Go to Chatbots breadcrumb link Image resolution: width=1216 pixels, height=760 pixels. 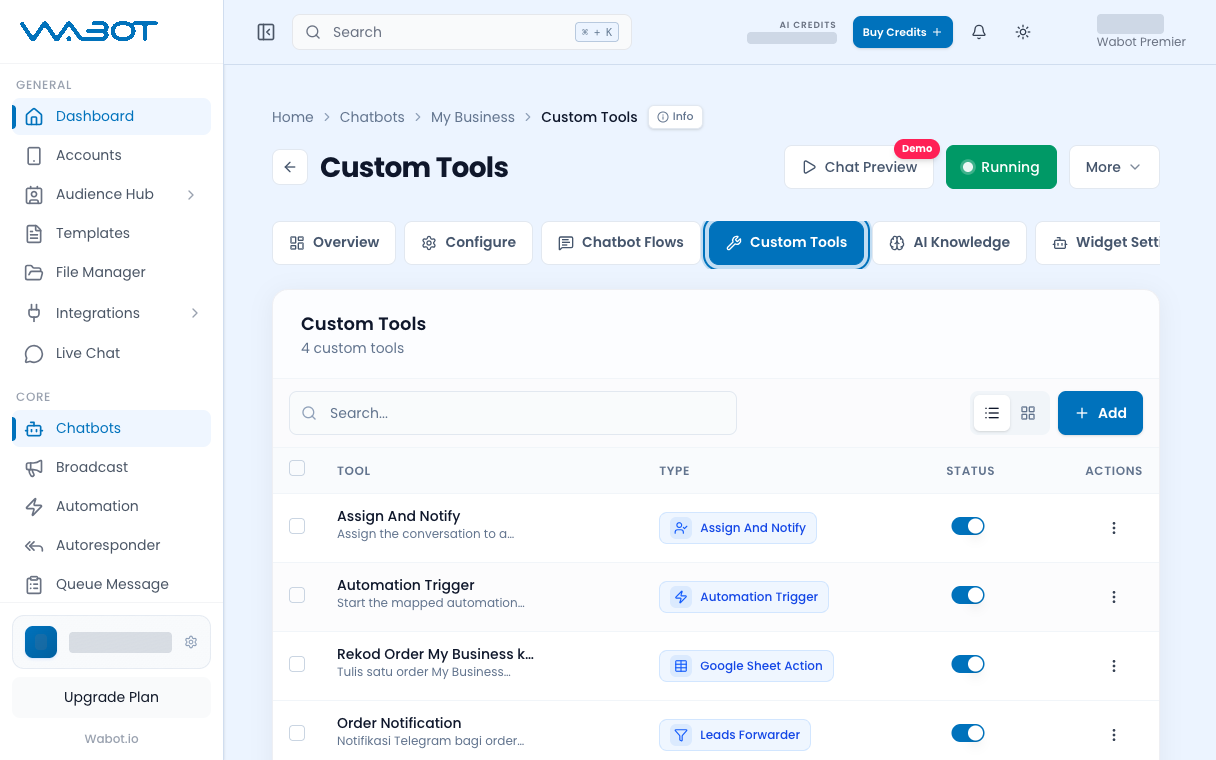click(372, 117)
